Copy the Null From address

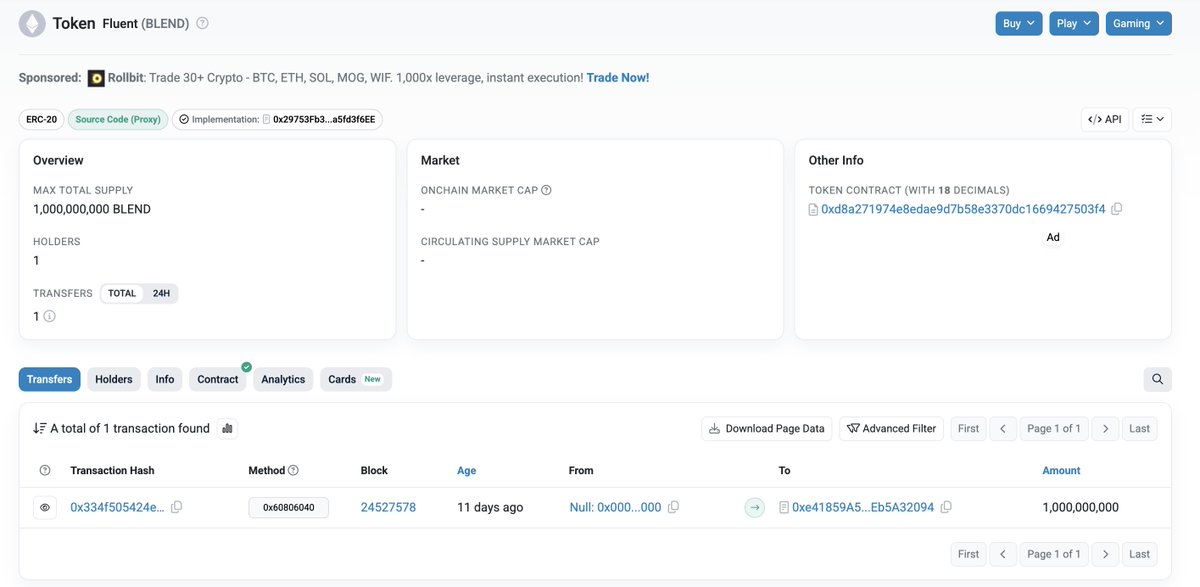point(673,507)
